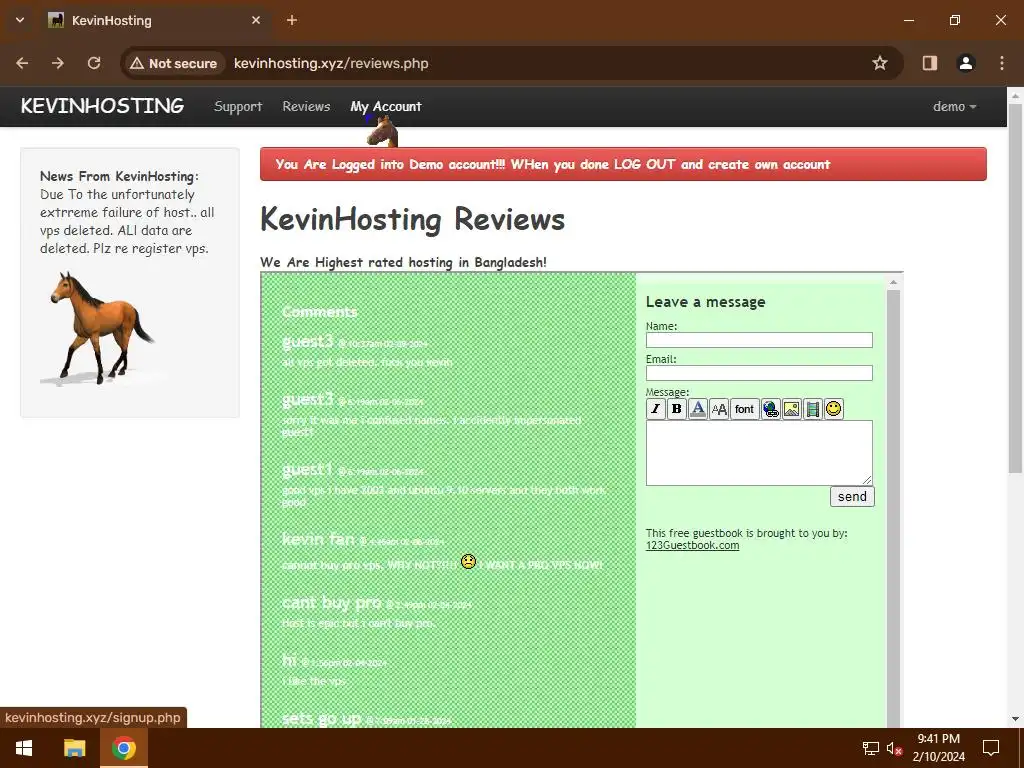
Task: Open the My Account page
Action: pos(386,106)
